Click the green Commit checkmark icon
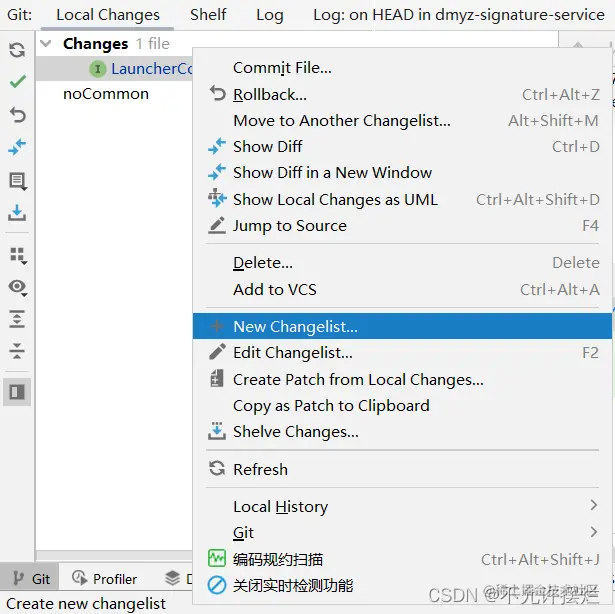This screenshot has height=614, width=615. pos(17,82)
